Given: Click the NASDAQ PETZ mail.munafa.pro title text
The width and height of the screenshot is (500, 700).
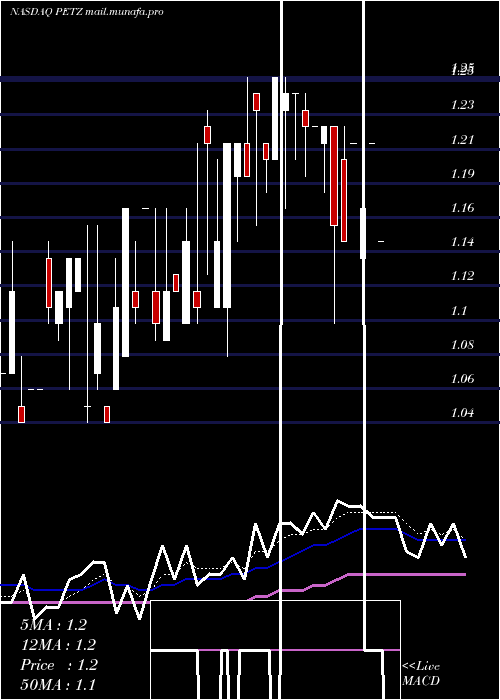Looking at the screenshot, I should (87, 12).
